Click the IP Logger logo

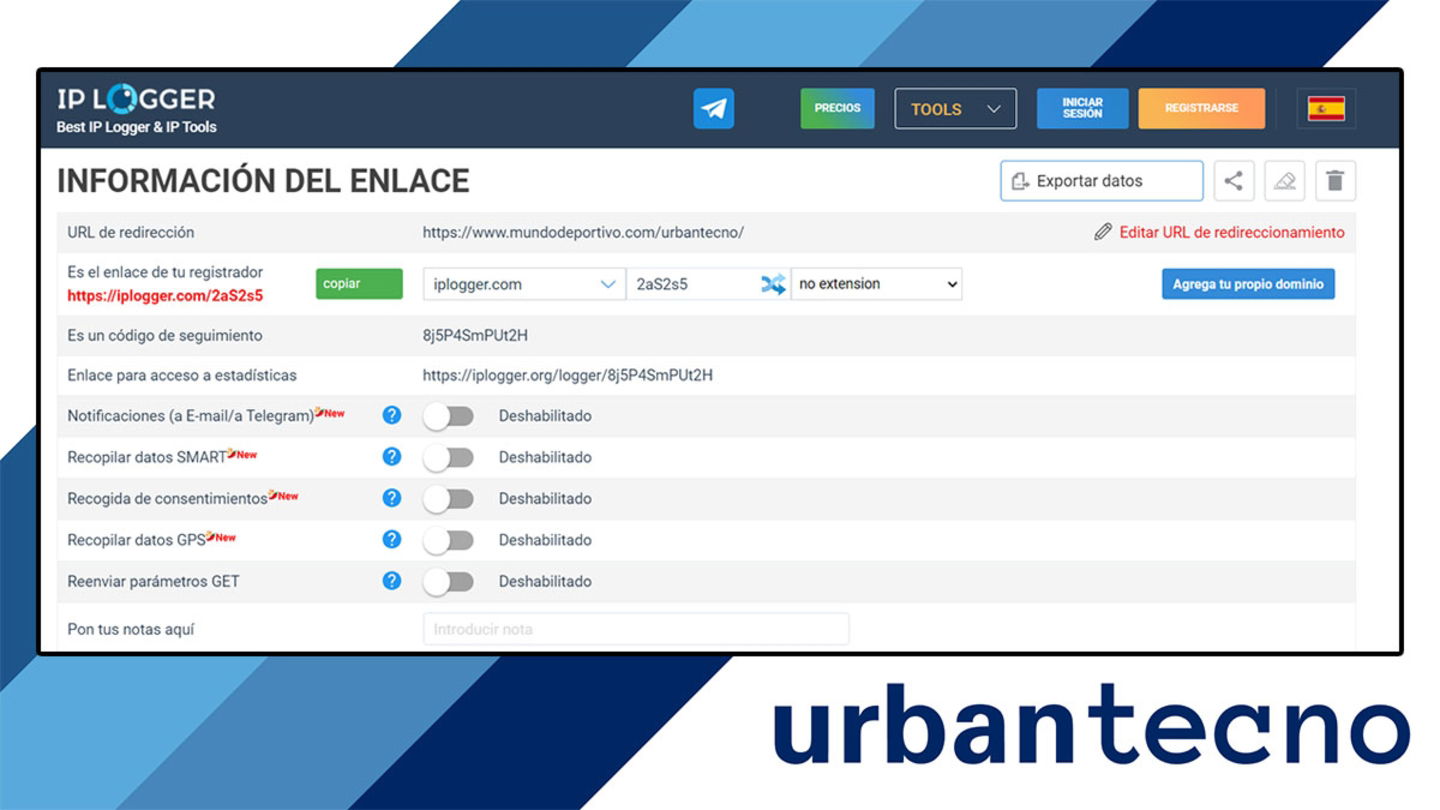tap(136, 99)
